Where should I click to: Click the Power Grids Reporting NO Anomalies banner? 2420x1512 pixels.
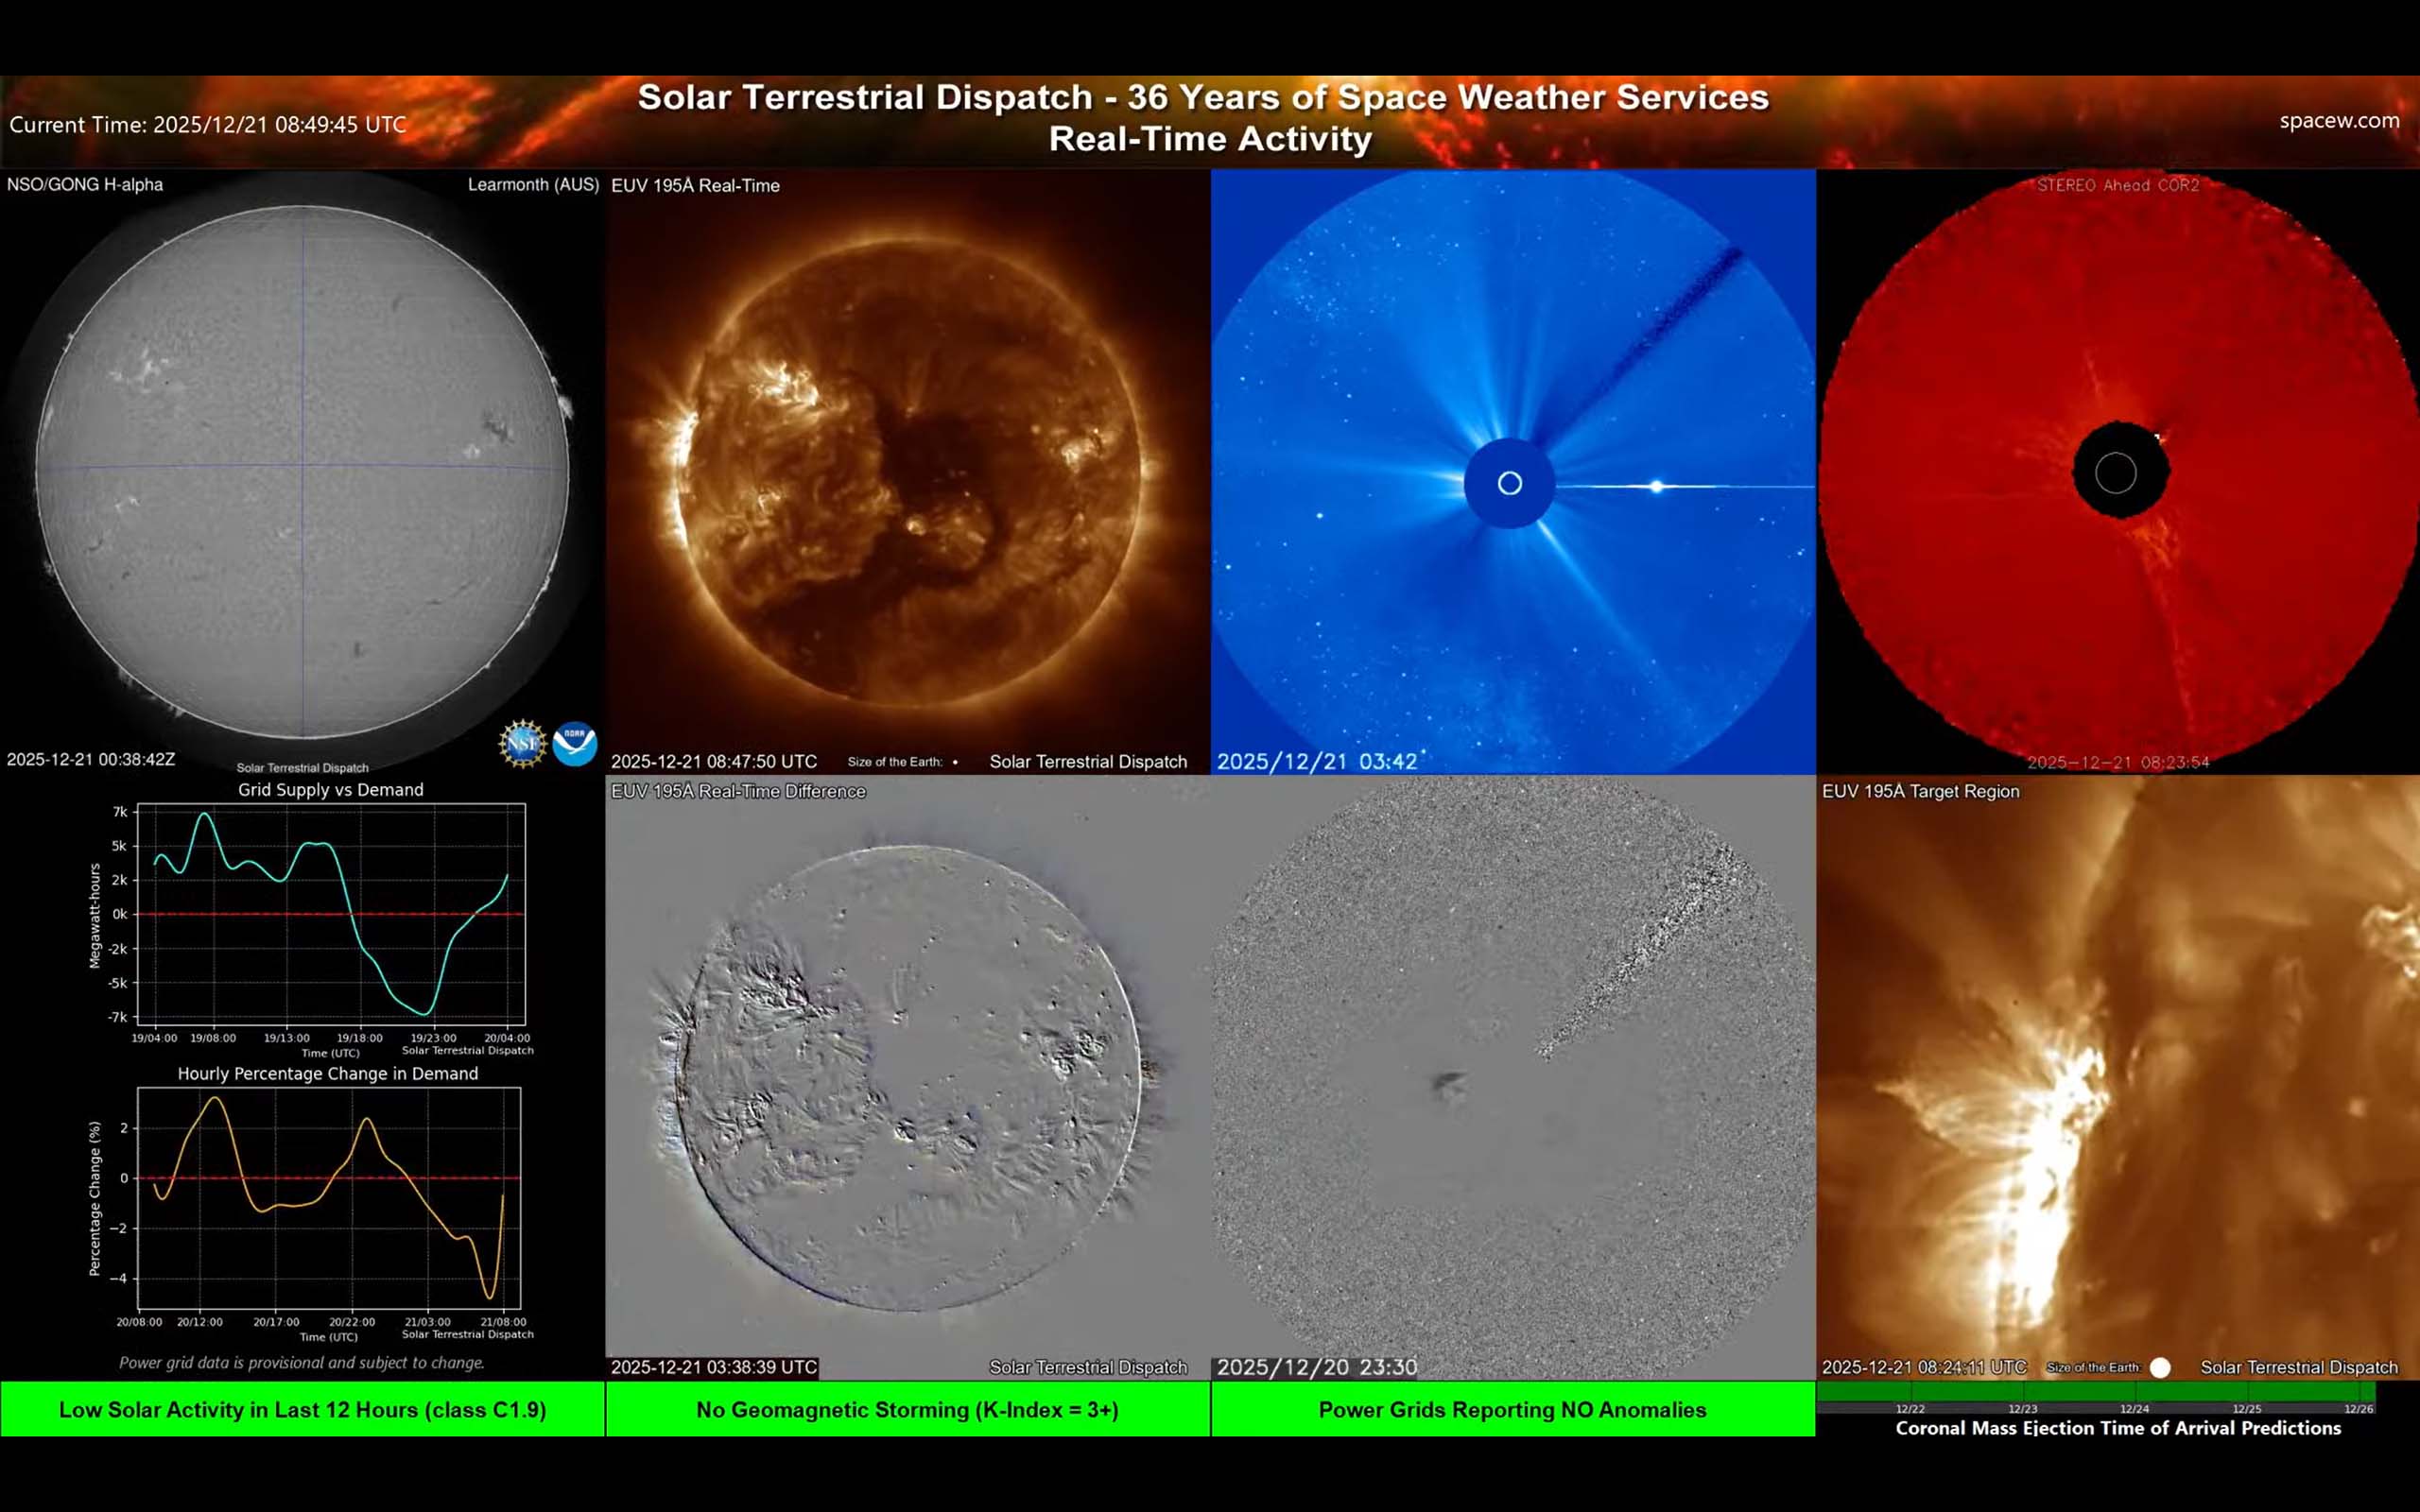[x=1512, y=1409]
